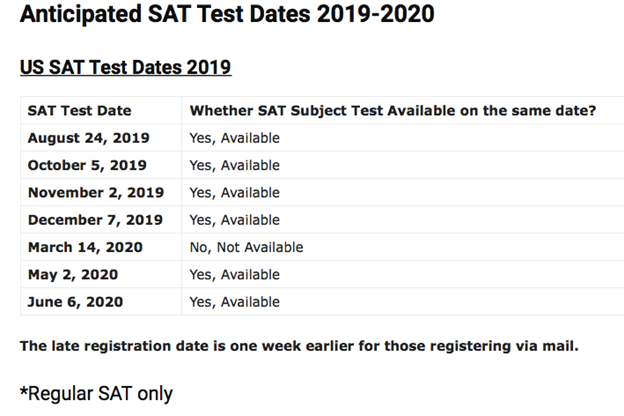The width and height of the screenshot is (624, 416).
Task: Click 'Yes, Available' in the June 6 row
Action: point(234,302)
